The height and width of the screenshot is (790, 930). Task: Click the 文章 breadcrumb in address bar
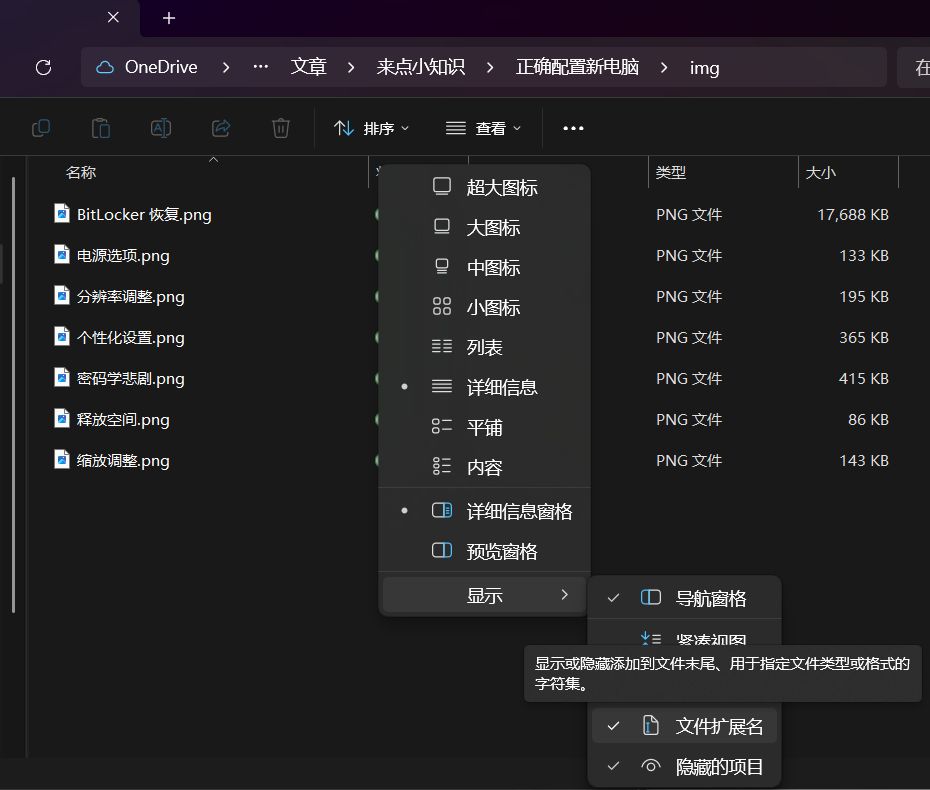coord(308,67)
